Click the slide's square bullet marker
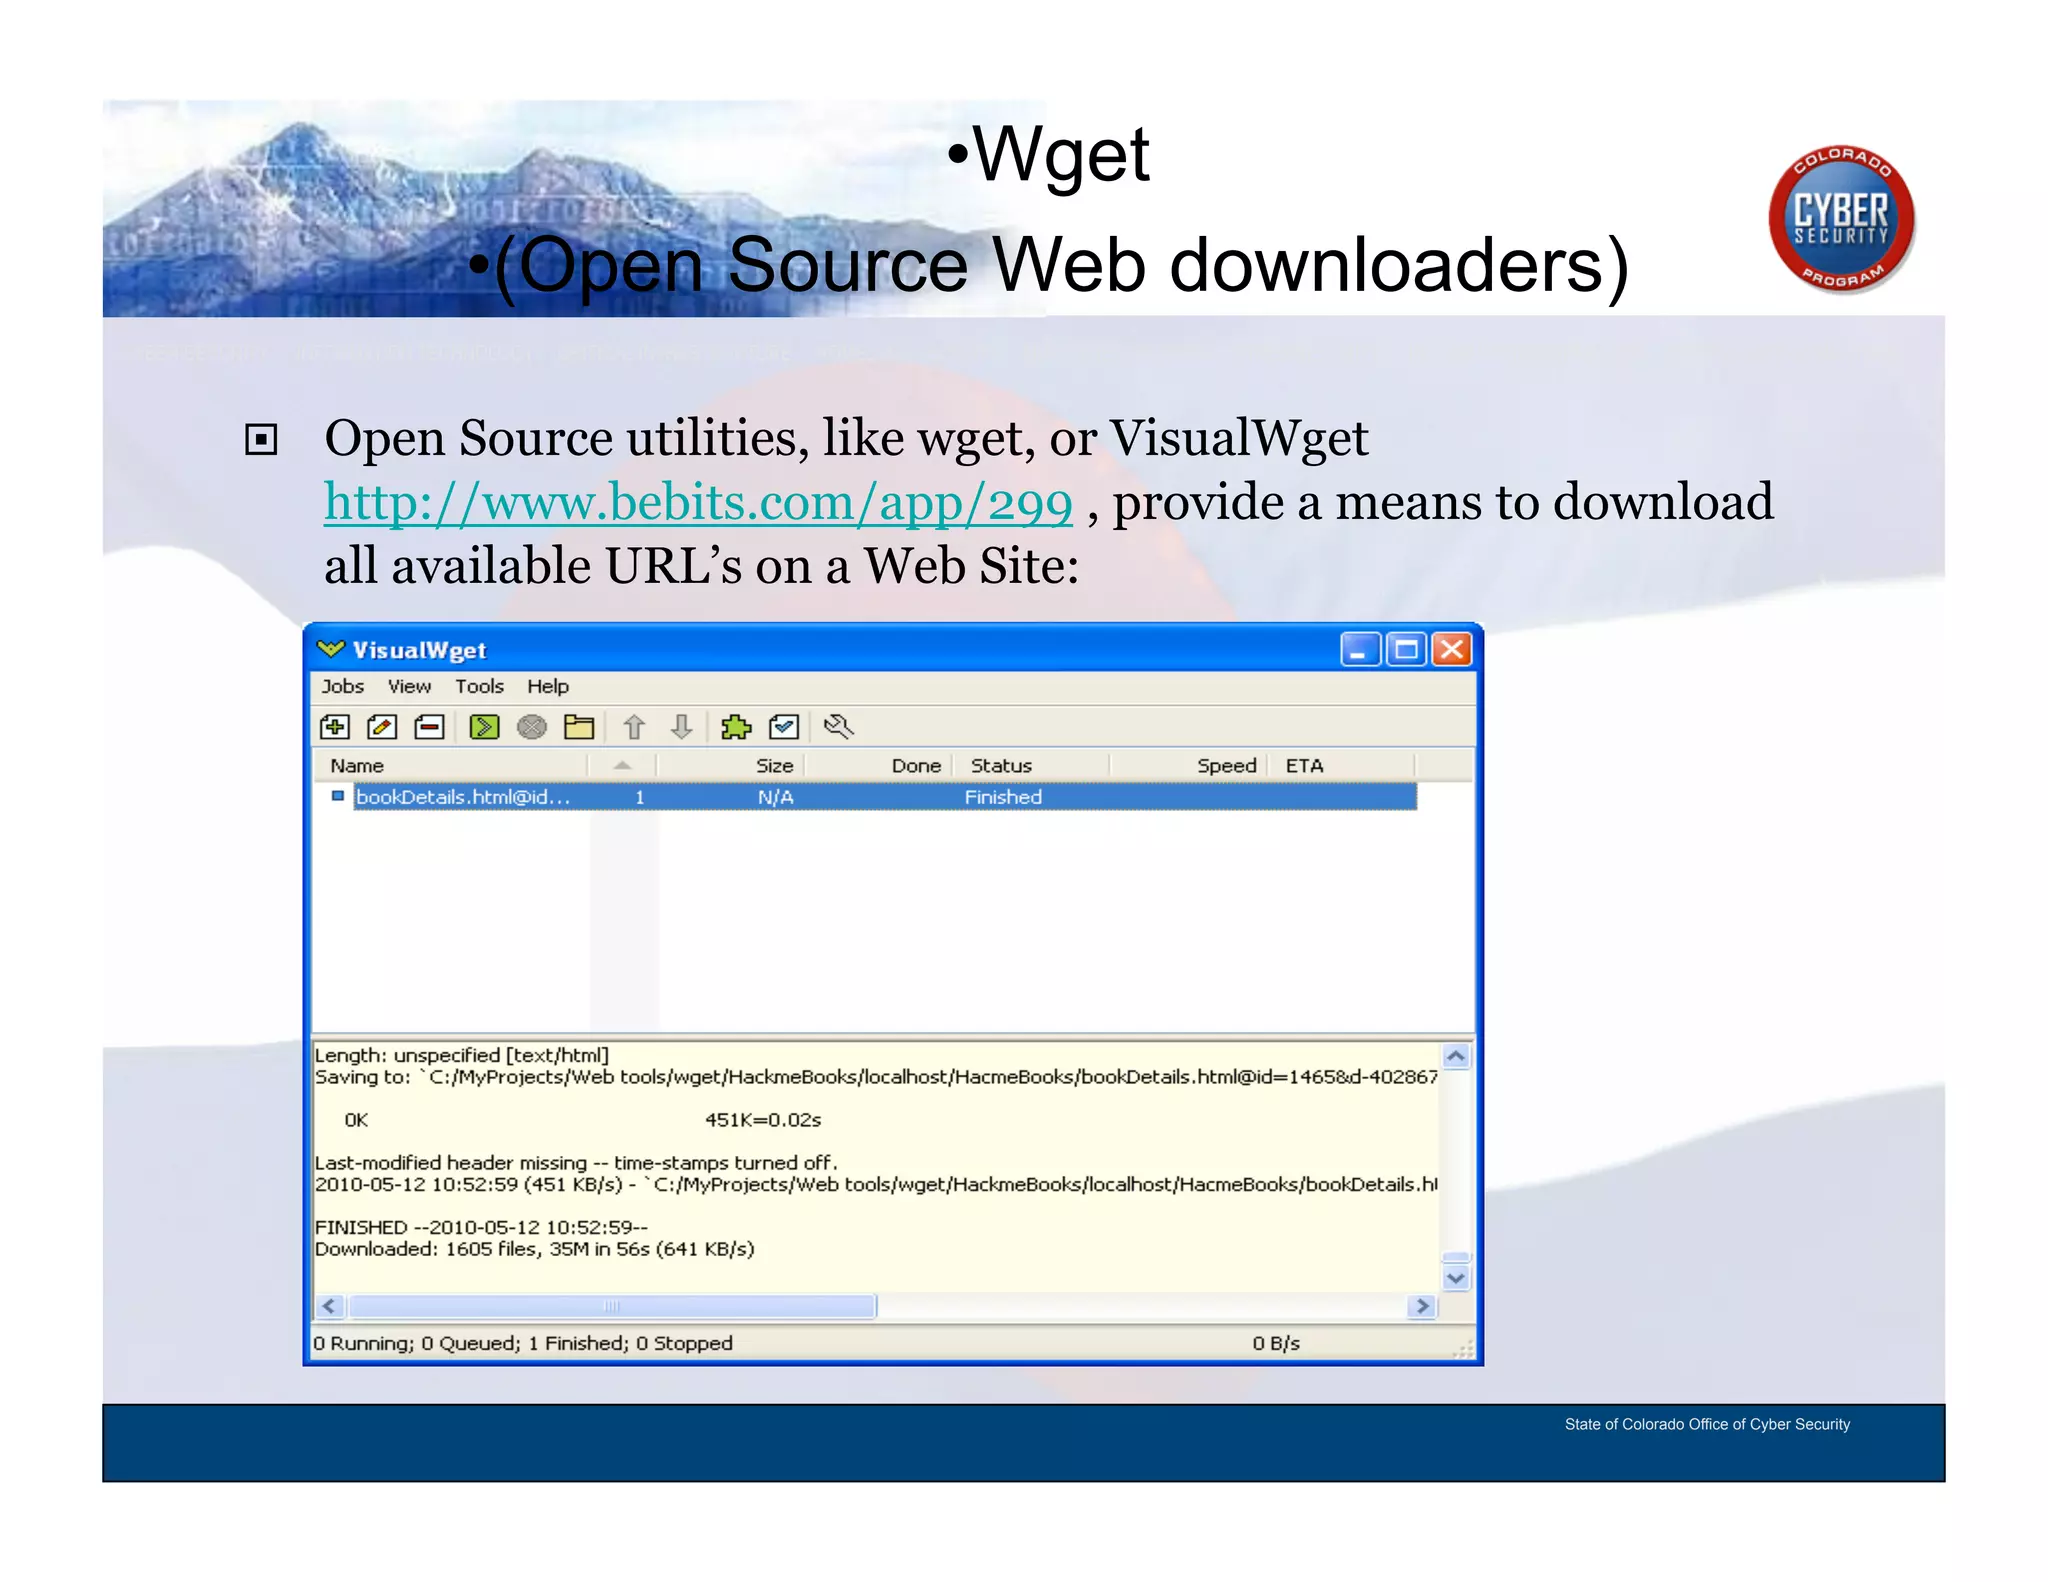This screenshot has height=1582, width=2048. pos(261,439)
